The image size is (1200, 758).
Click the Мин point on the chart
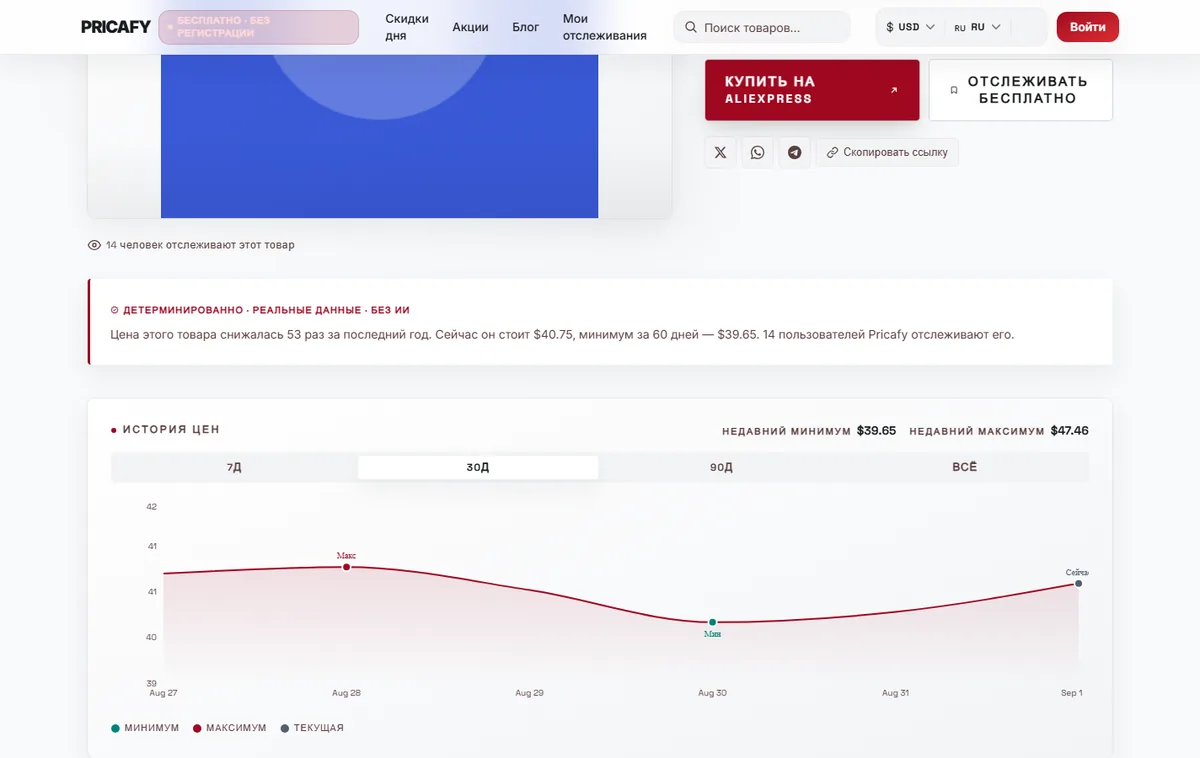712,622
